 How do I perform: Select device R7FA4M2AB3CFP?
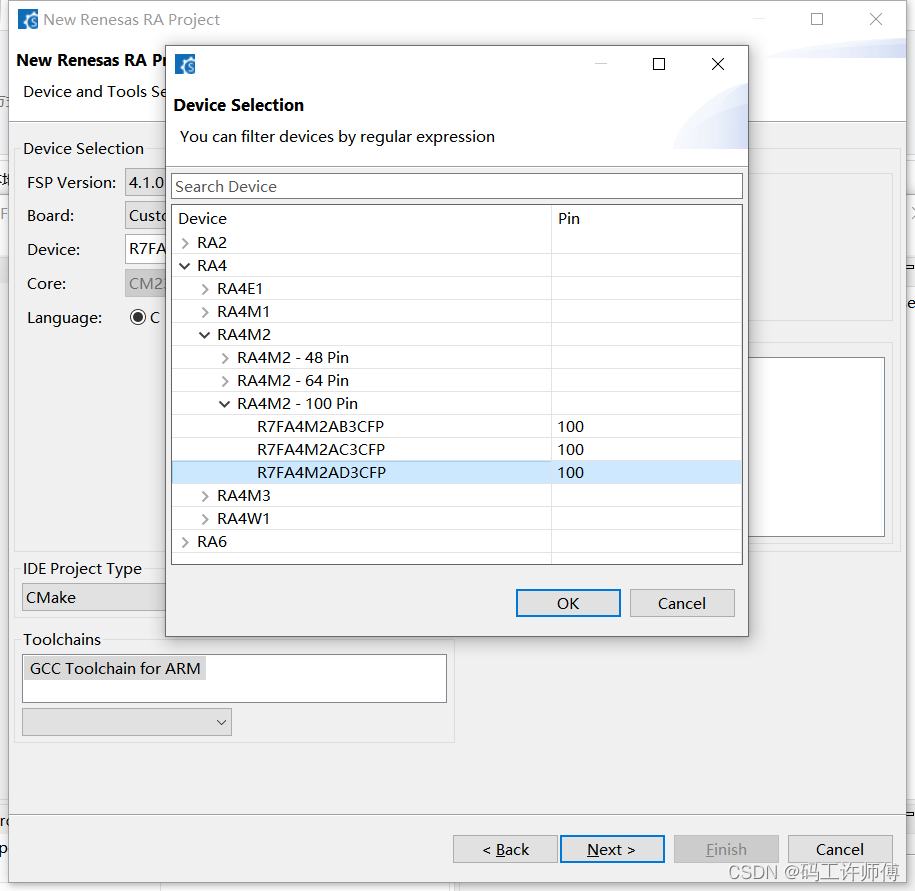[x=320, y=427]
